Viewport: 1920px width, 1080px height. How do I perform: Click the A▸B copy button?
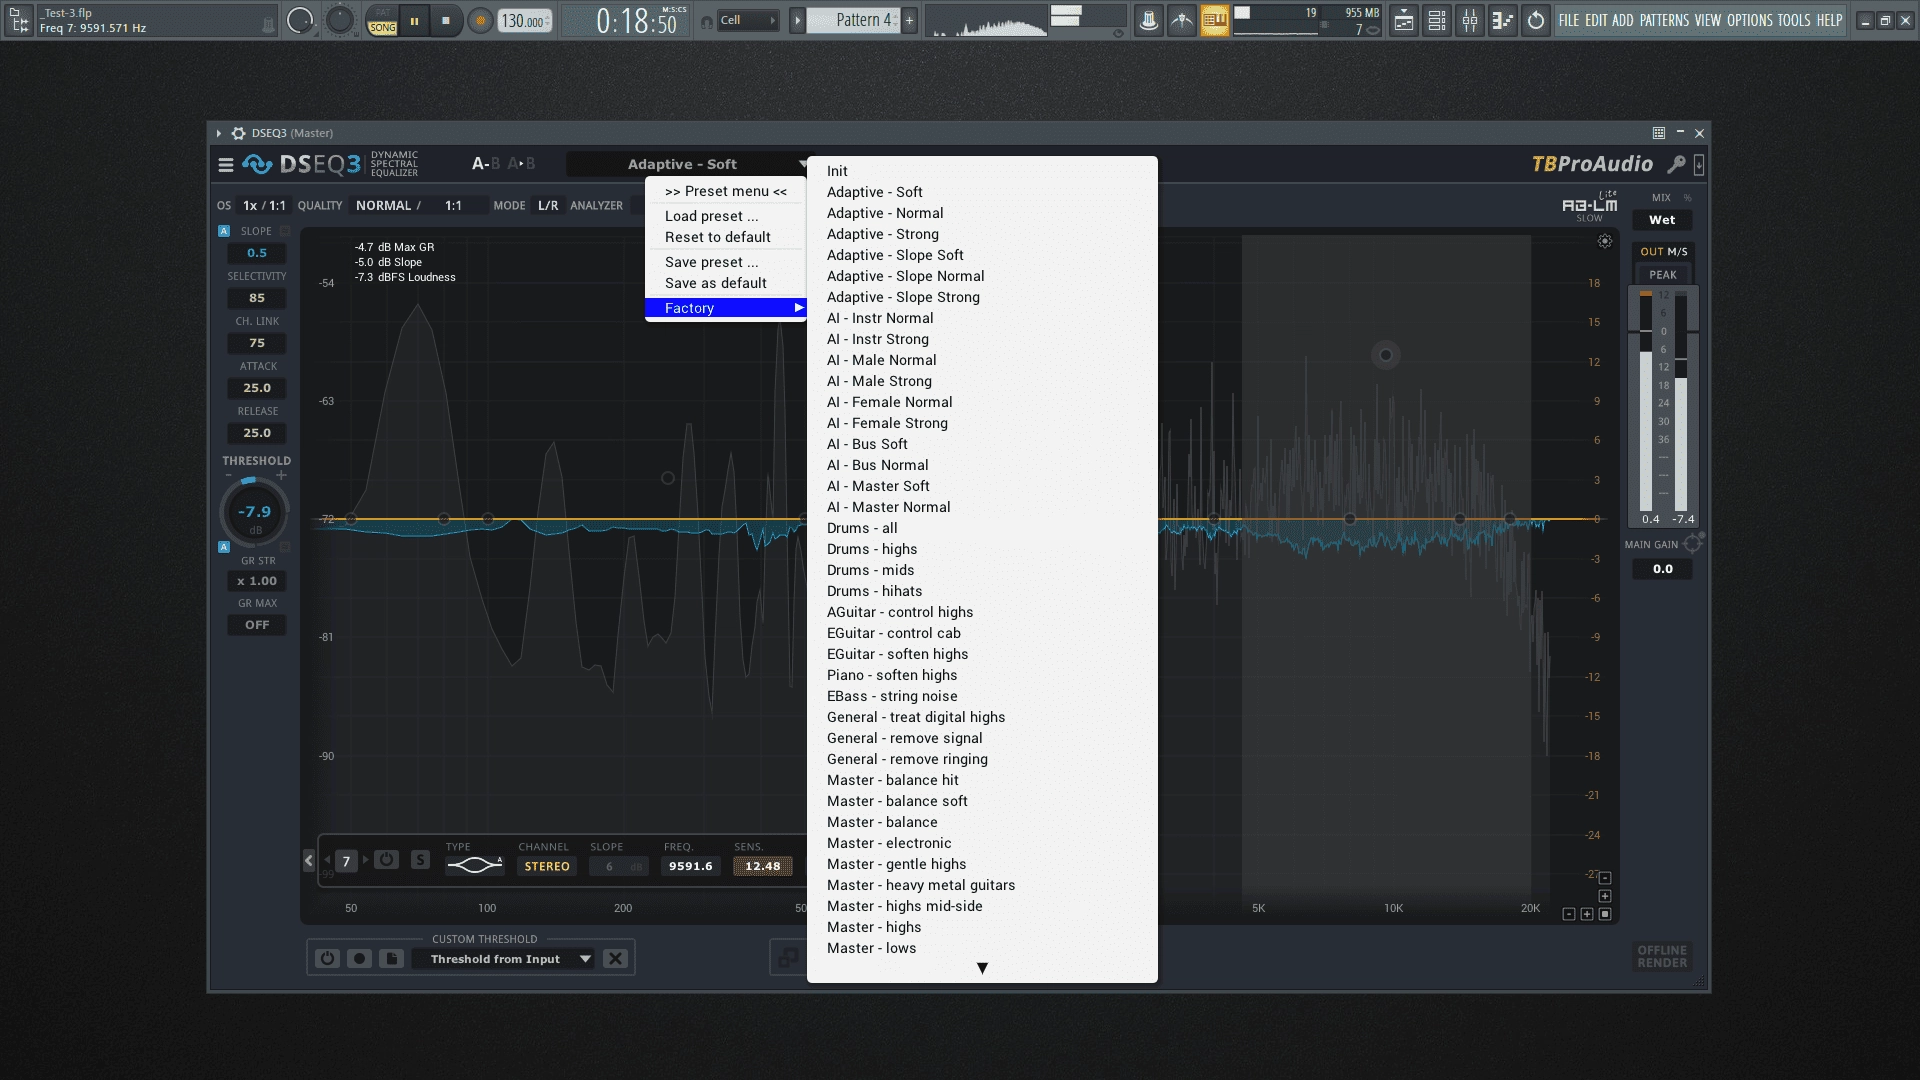[x=521, y=164]
